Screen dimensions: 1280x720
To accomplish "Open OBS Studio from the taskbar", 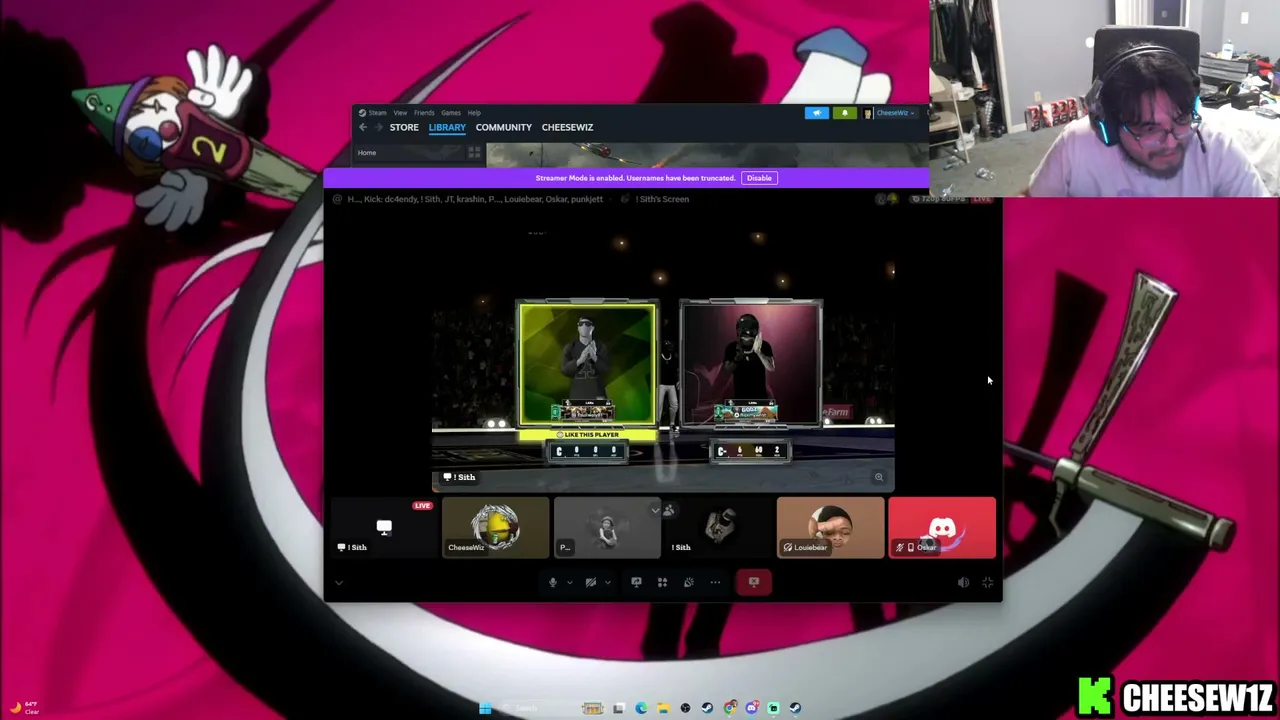I will [685, 708].
